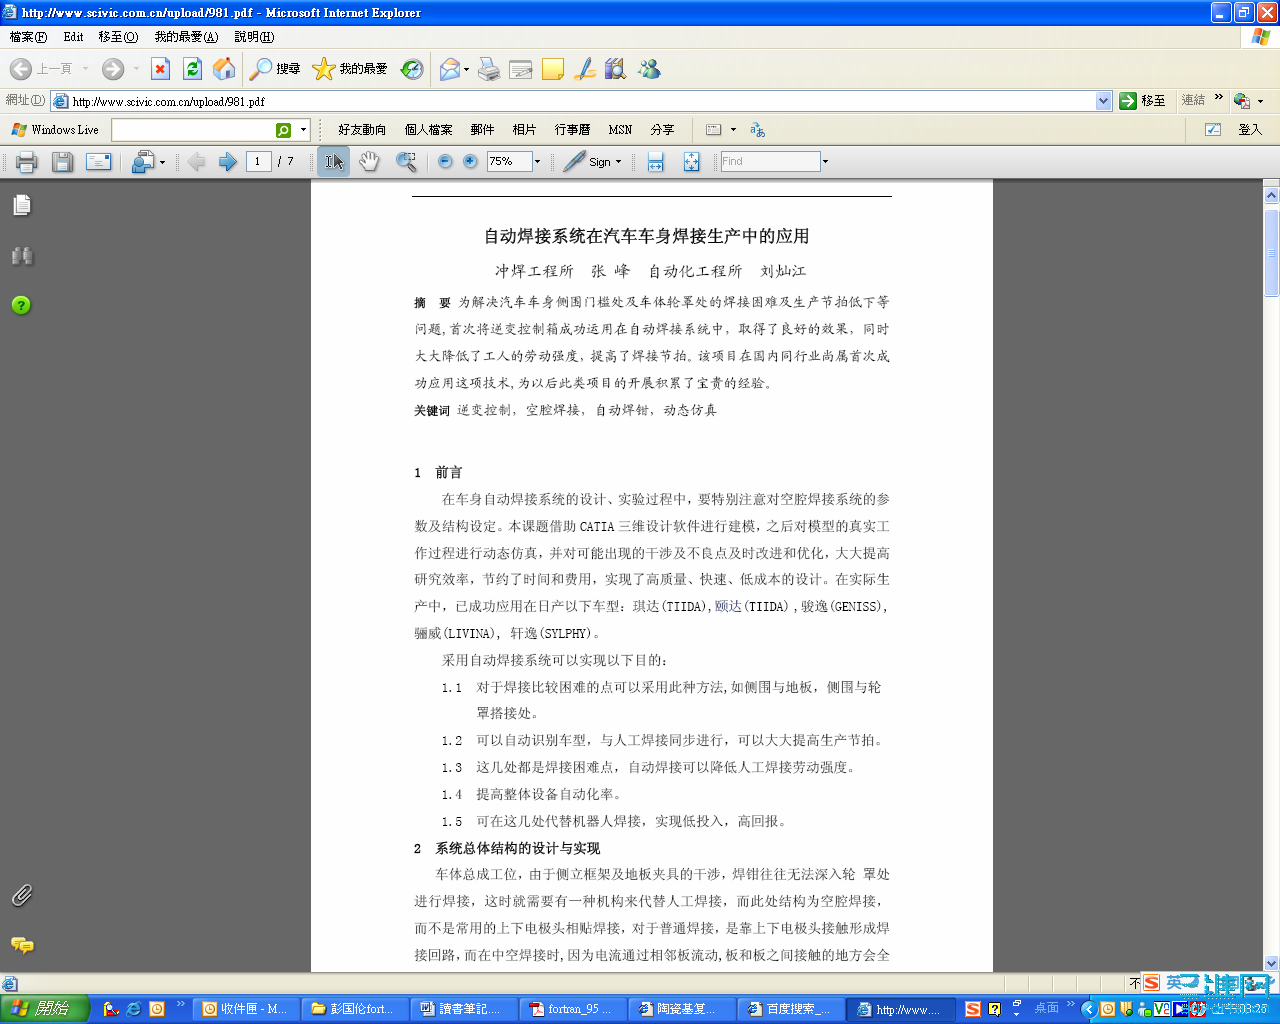Click the page number field
The width and height of the screenshot is (1280, 1024).
(259, 161)
